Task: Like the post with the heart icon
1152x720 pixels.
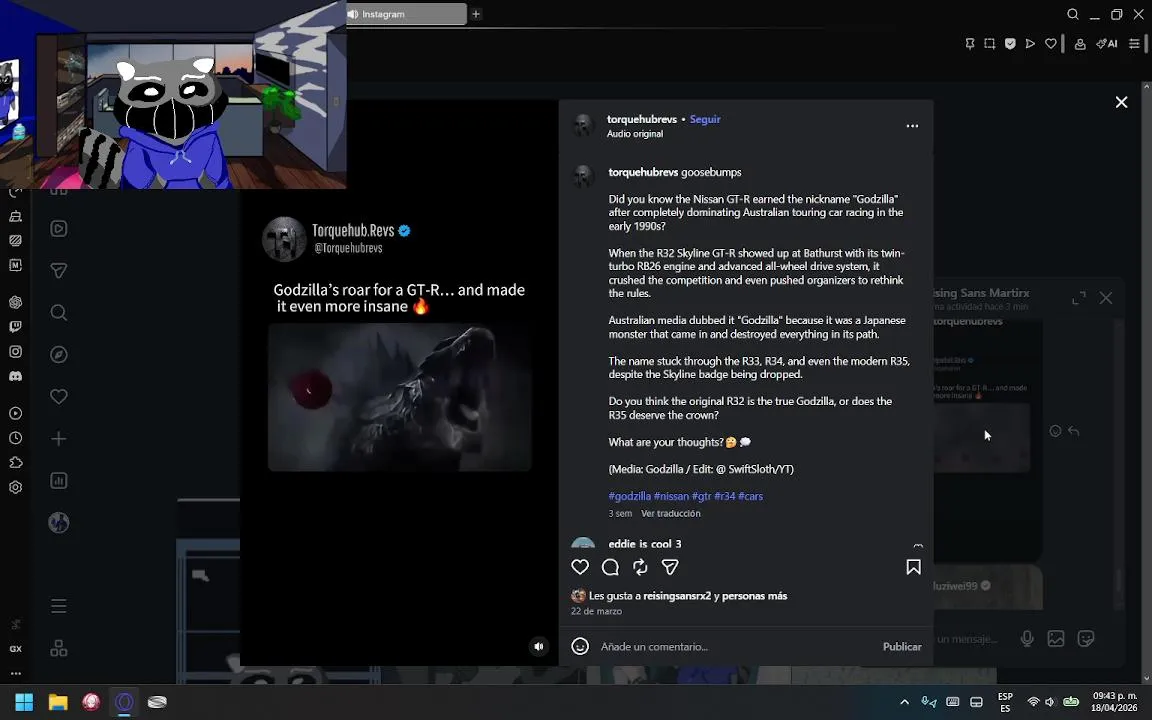Action: pyautogui.click(x=580, y=566)
